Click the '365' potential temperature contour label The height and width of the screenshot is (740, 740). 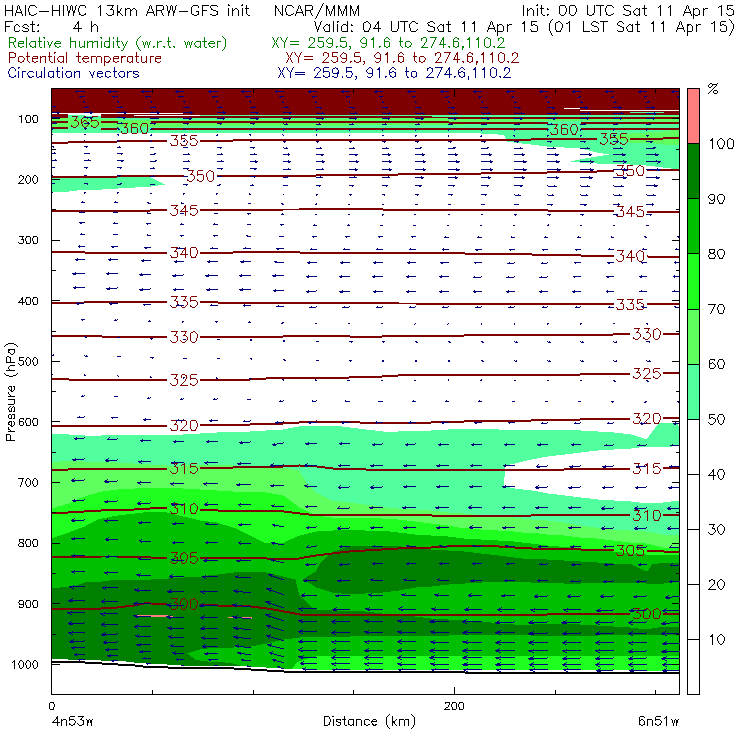[x=85, y=123]
